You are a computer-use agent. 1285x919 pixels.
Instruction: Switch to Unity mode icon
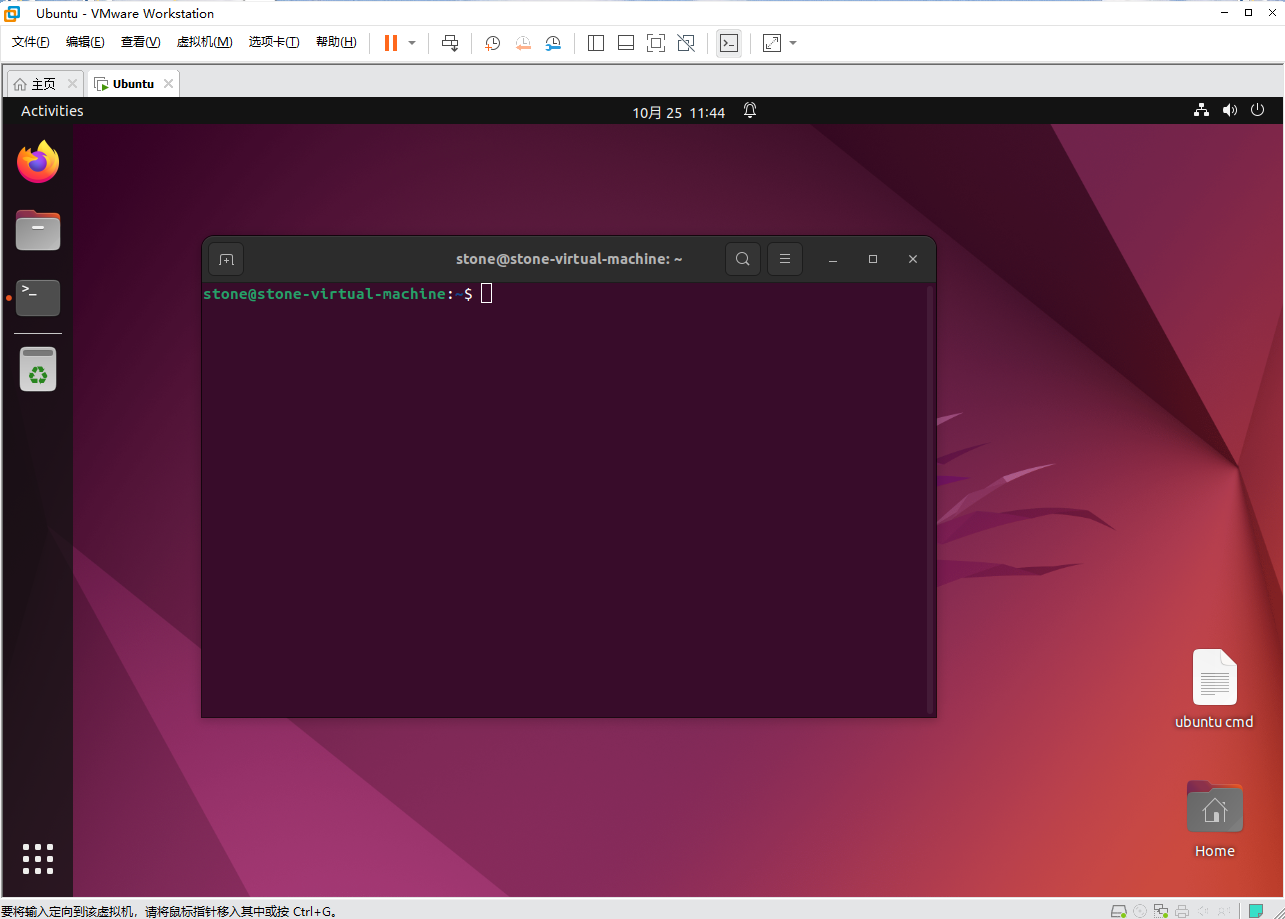click(686, 43)
